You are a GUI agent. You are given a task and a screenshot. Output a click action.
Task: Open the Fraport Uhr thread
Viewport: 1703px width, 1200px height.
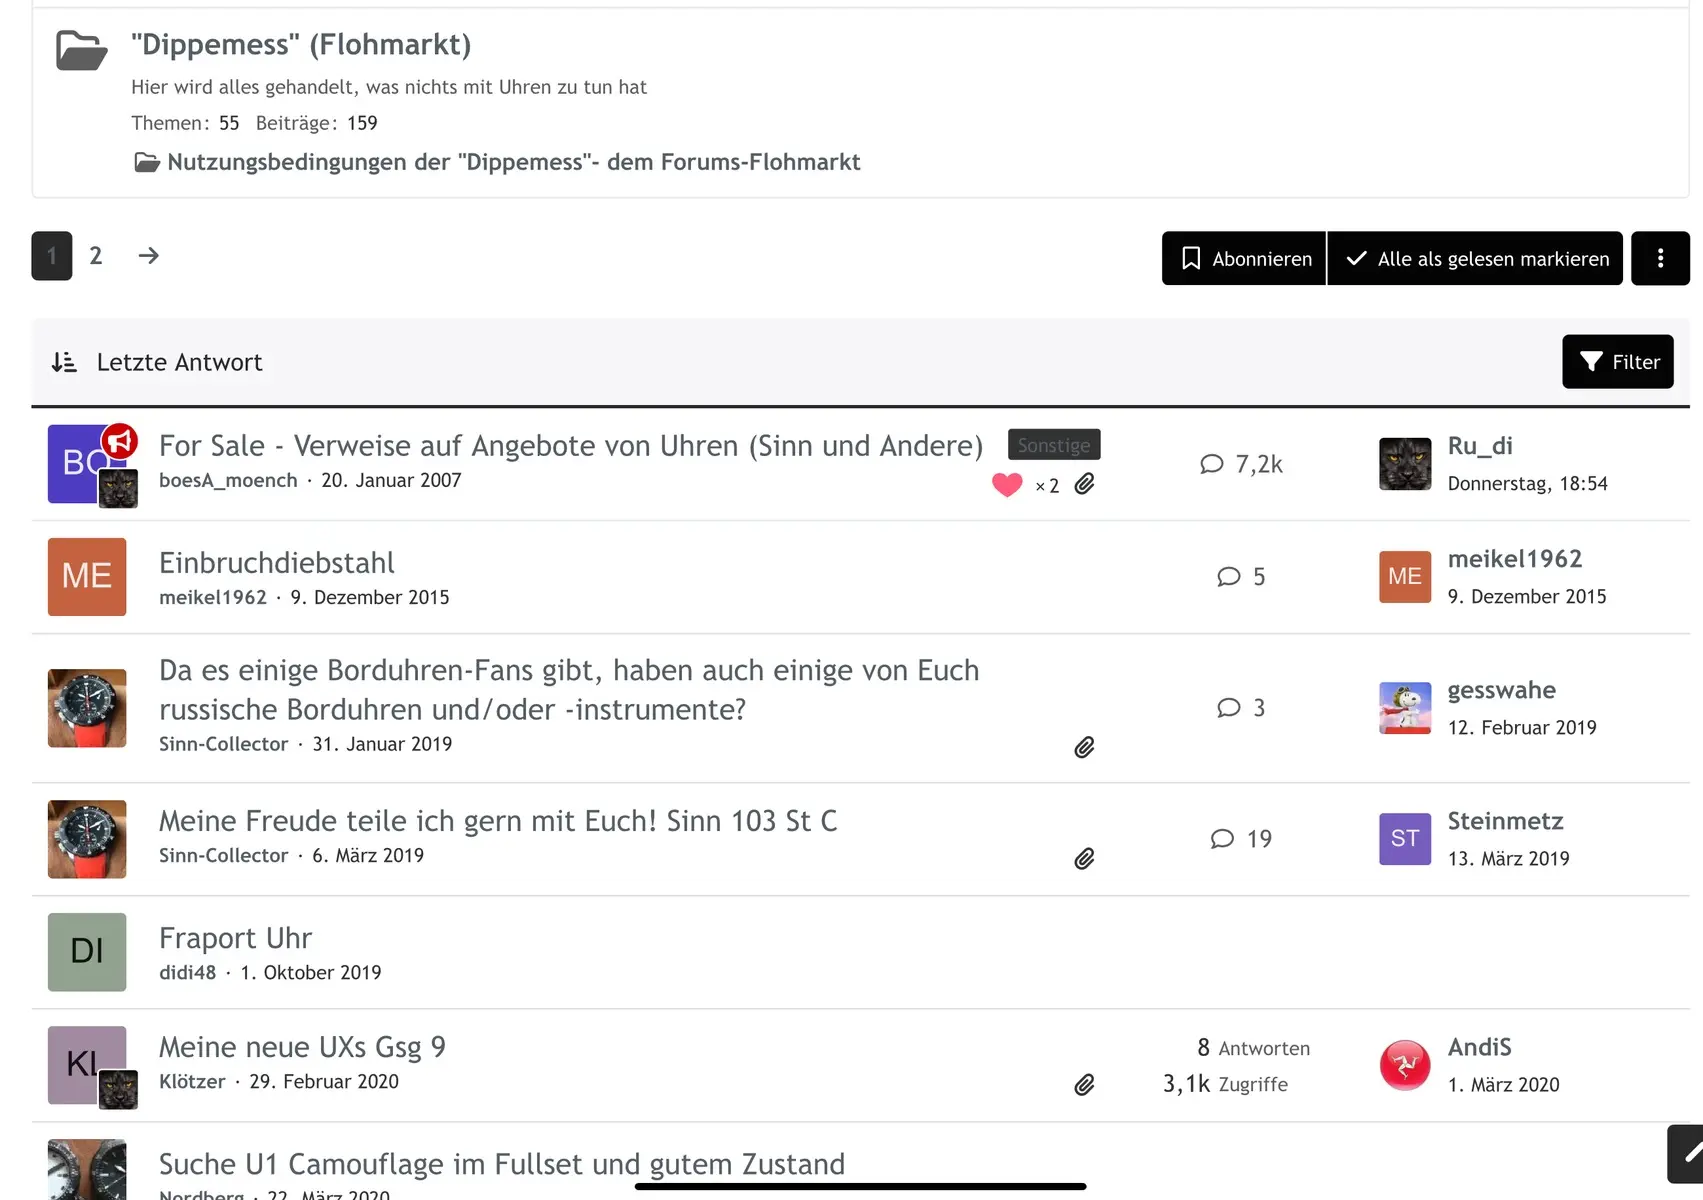(235, 938)
